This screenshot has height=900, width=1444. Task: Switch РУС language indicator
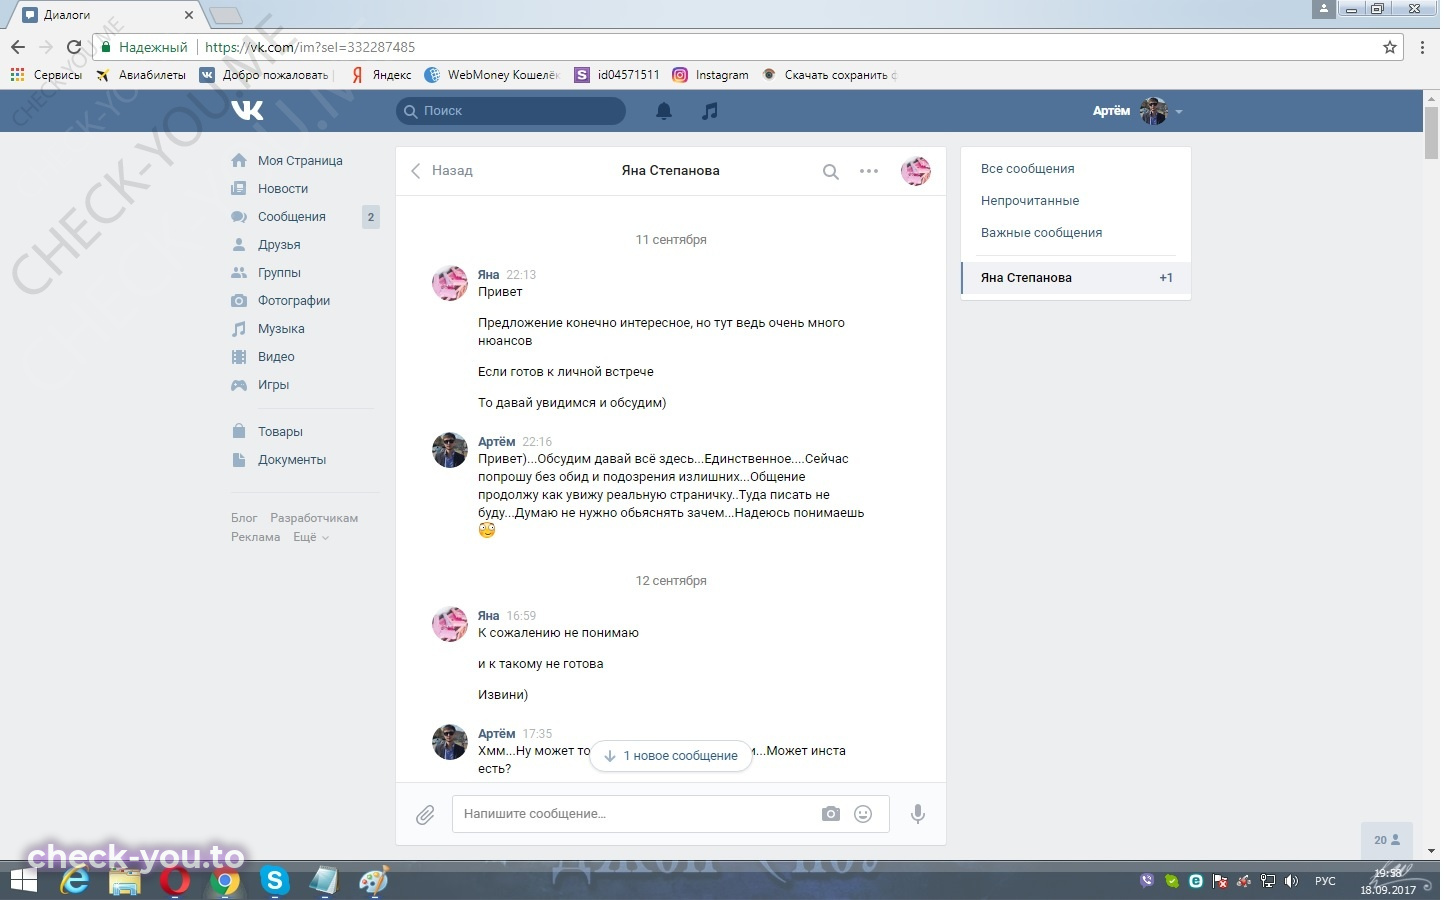pyautogui.click(x=1325, y=881)
